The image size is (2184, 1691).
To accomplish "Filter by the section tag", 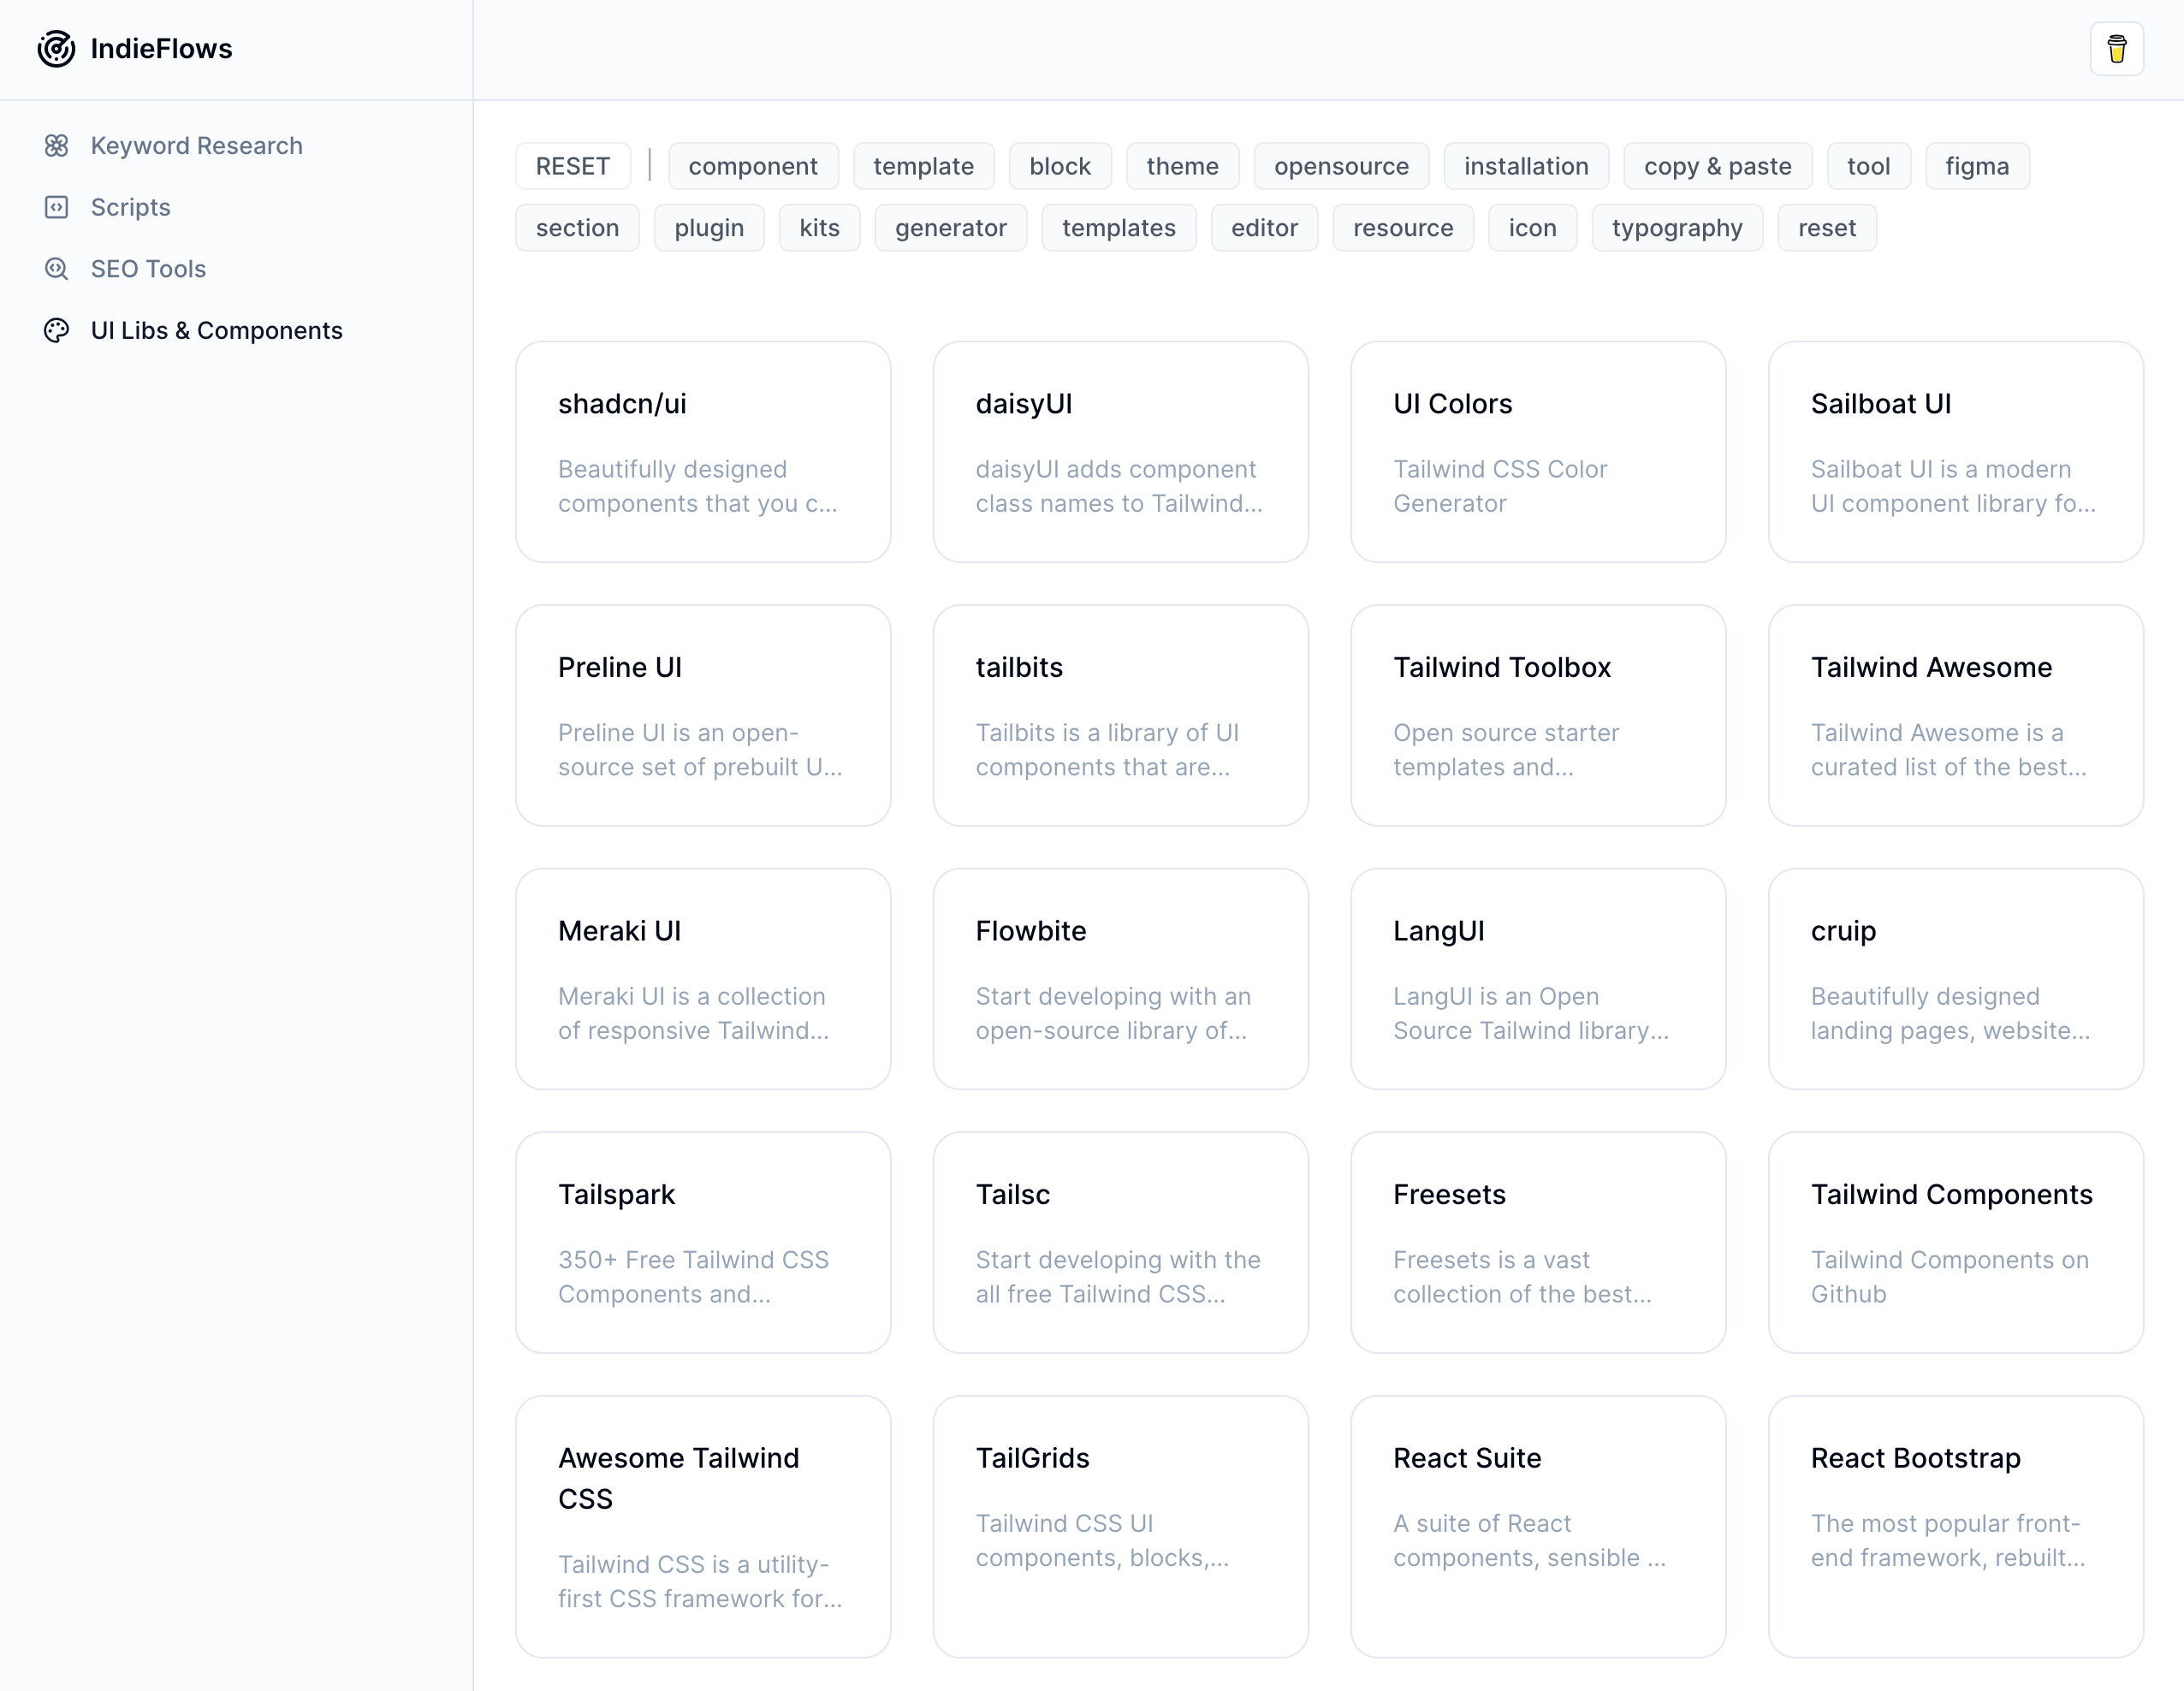I will click(x=577, y=228).
